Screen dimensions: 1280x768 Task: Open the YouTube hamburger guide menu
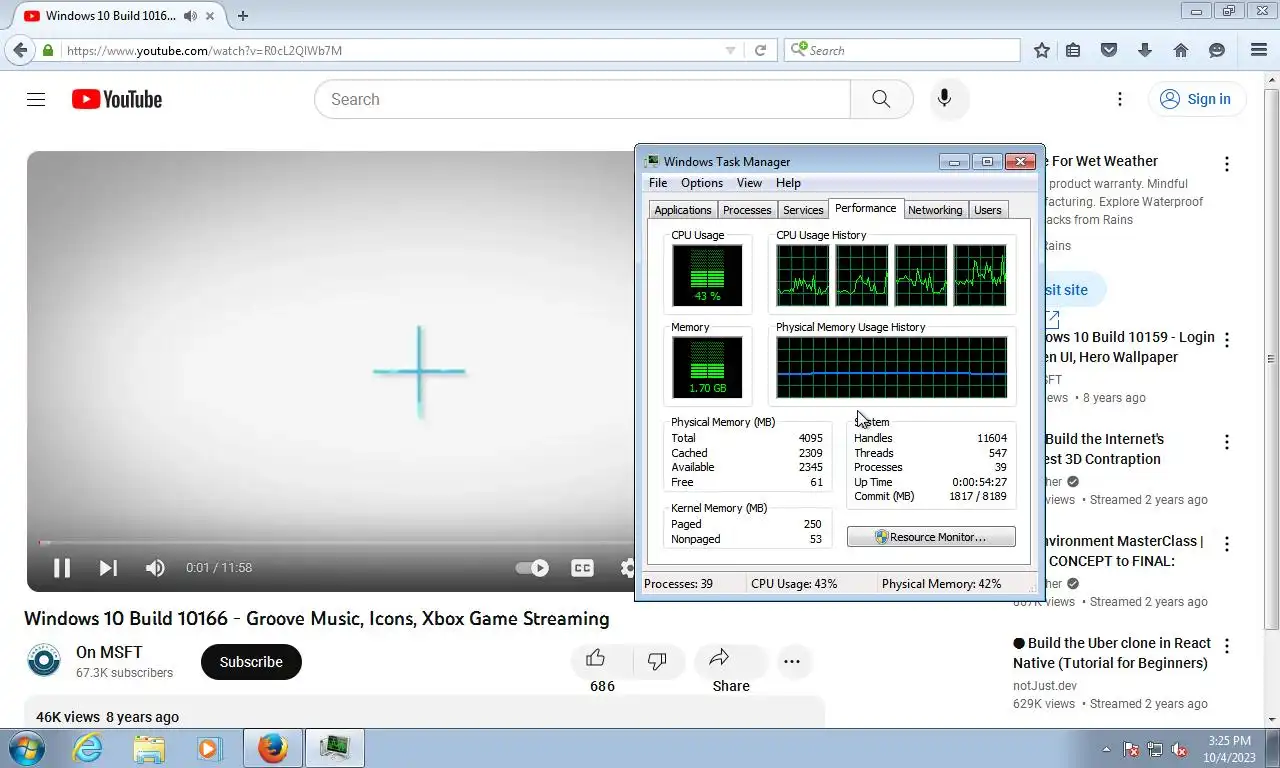(36, 99)
